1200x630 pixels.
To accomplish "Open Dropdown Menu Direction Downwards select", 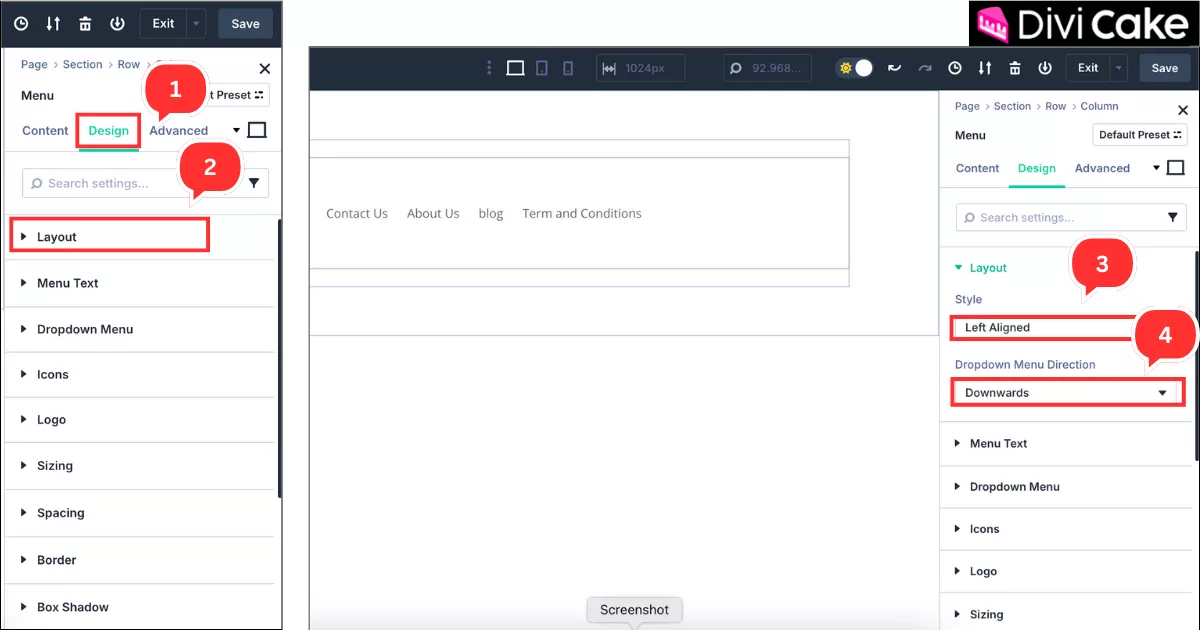I will [1069, 393].
